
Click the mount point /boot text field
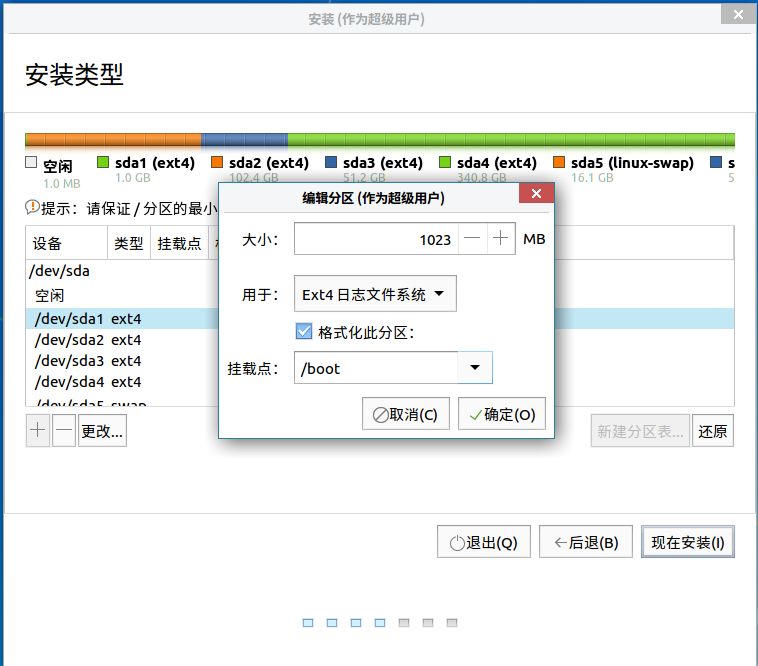pos(376,368)
